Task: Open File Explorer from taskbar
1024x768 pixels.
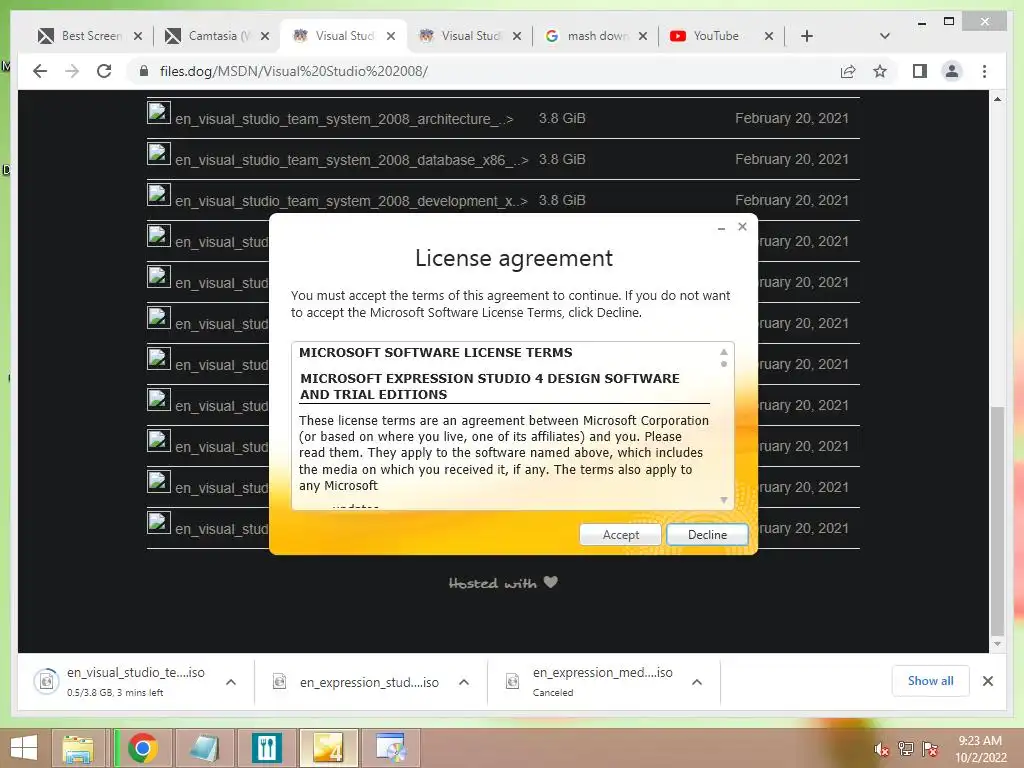Action: [78, 748]
